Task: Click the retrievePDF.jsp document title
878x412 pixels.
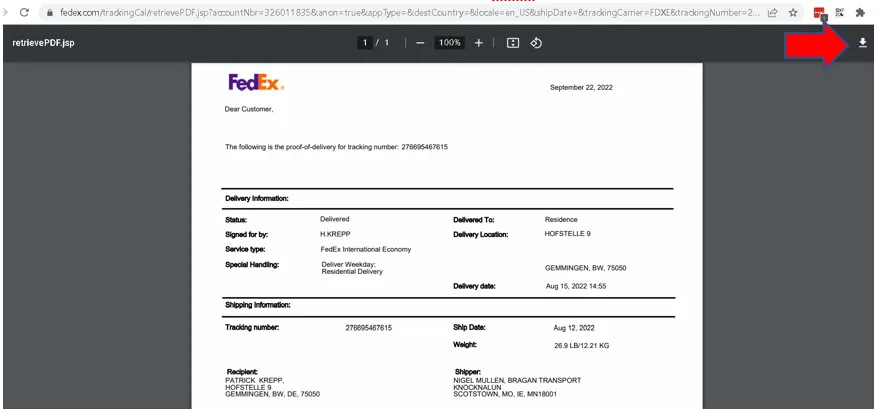Action: click(x=44, y=43)
